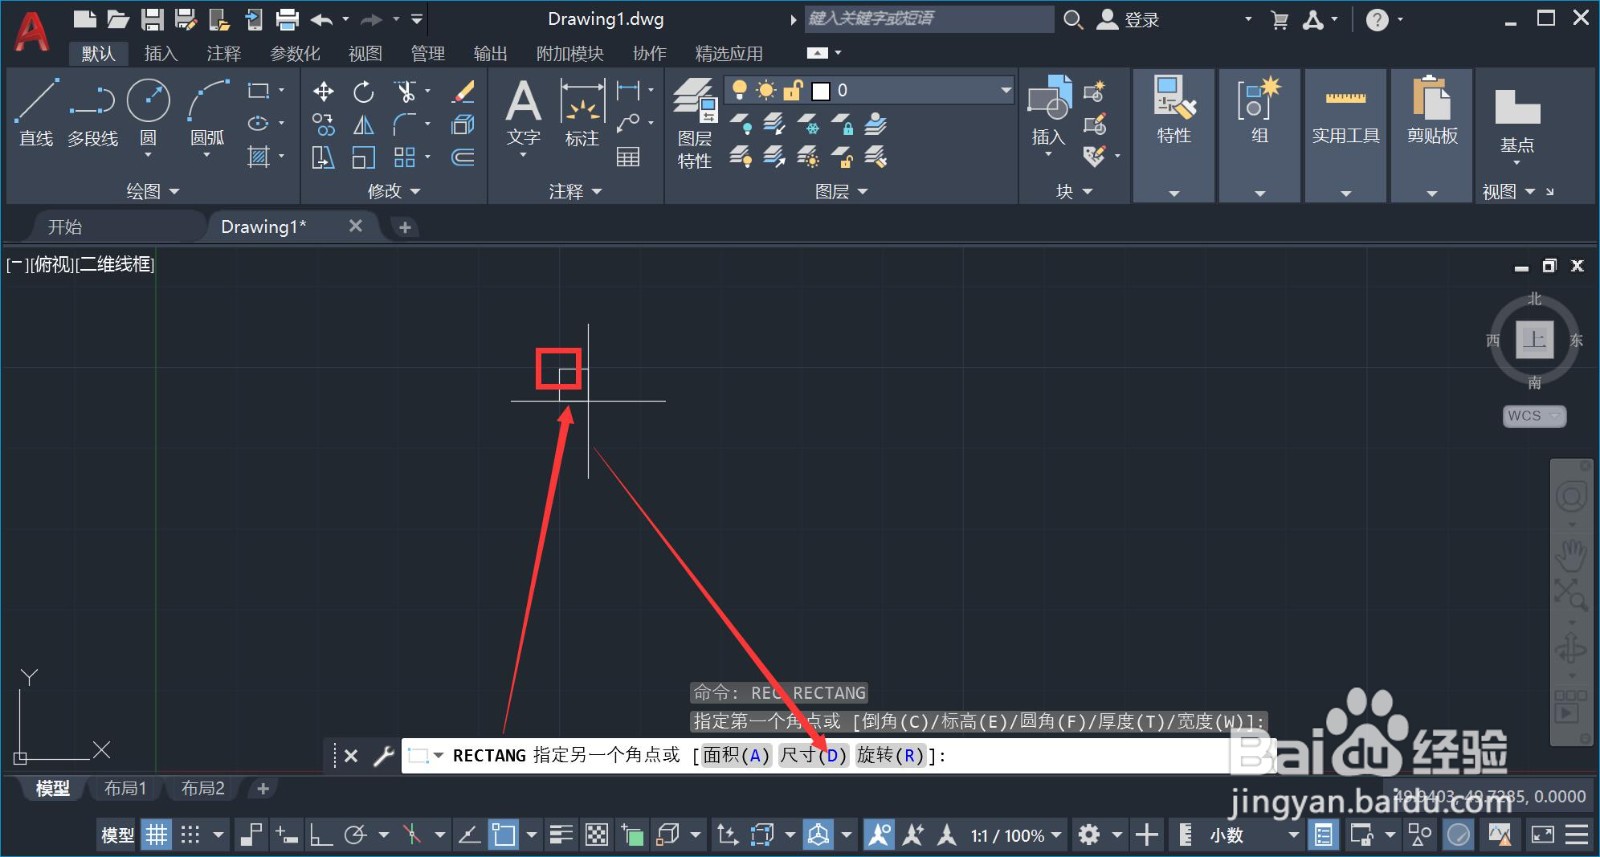Expand the Annotation (注释) panel
Viewport: 1600px width, 857px height.
pos(575,191)
